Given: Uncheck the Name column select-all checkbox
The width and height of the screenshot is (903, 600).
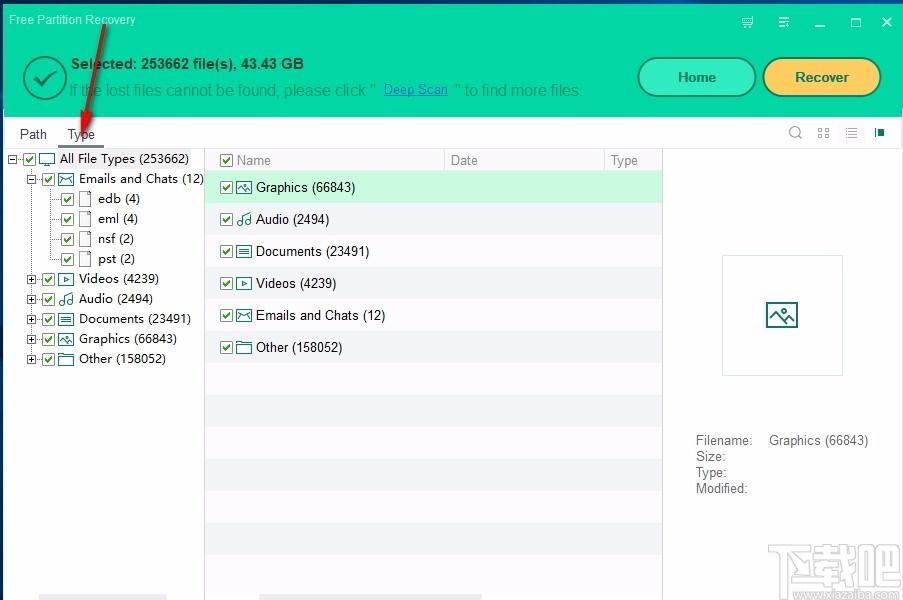Looking at the screenshot, I should click(x=226, y=160).
